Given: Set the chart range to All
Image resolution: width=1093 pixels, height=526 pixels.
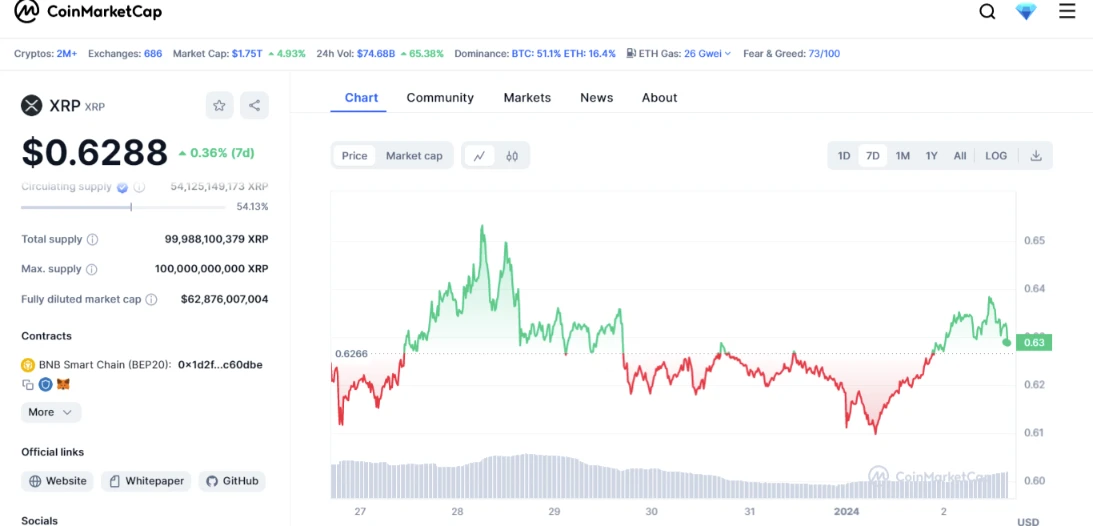Looking at the screenshot, I should click(960, 156).
